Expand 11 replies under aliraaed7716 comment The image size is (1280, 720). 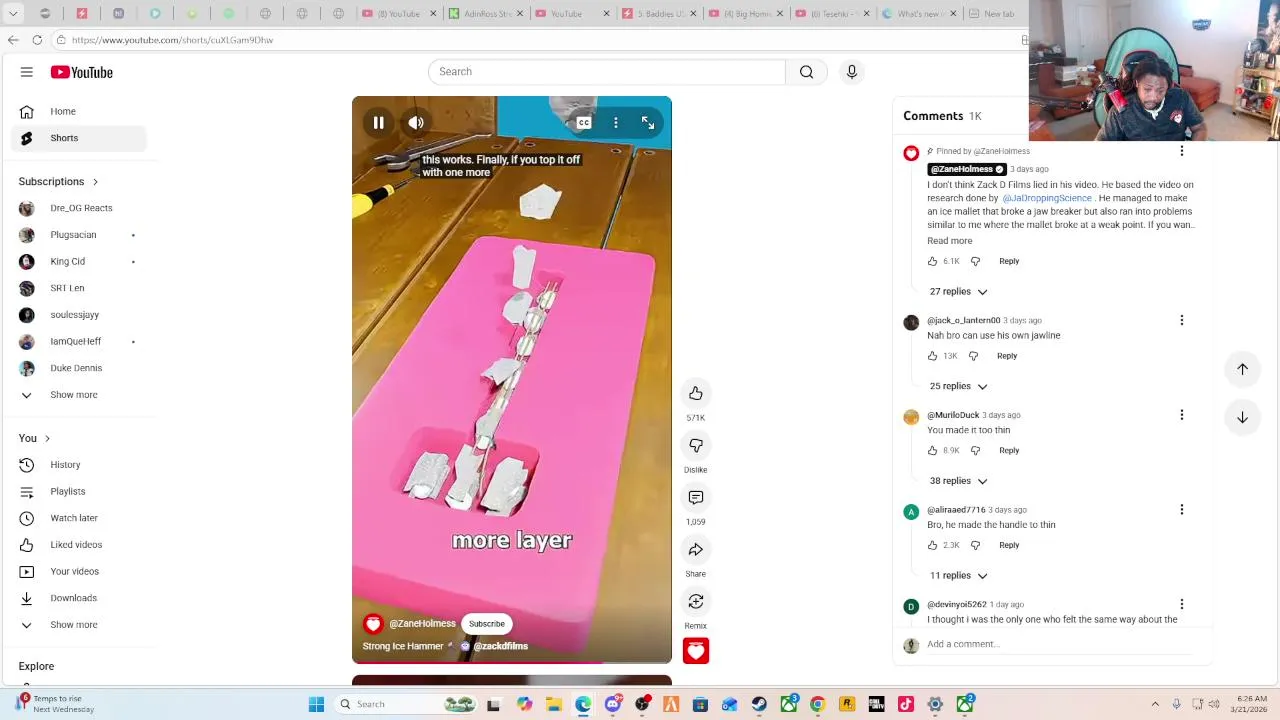pyautogui.click(x=958, y=576)
